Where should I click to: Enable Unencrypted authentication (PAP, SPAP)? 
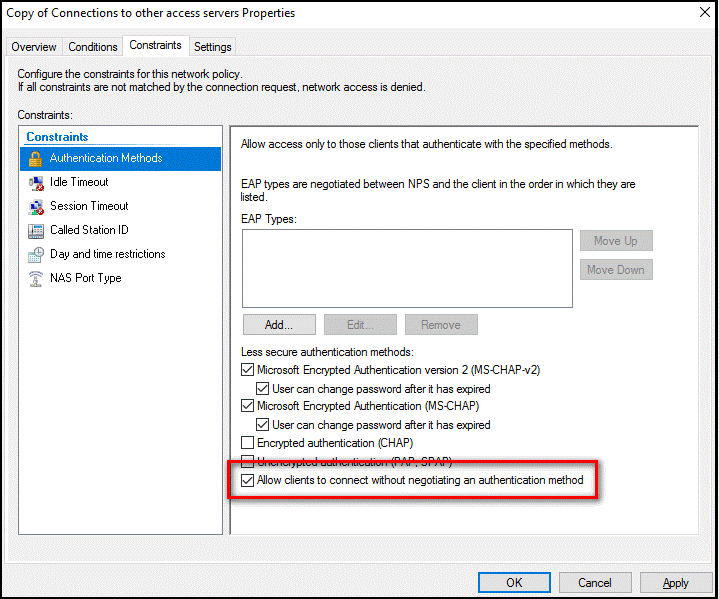point(247,460)
